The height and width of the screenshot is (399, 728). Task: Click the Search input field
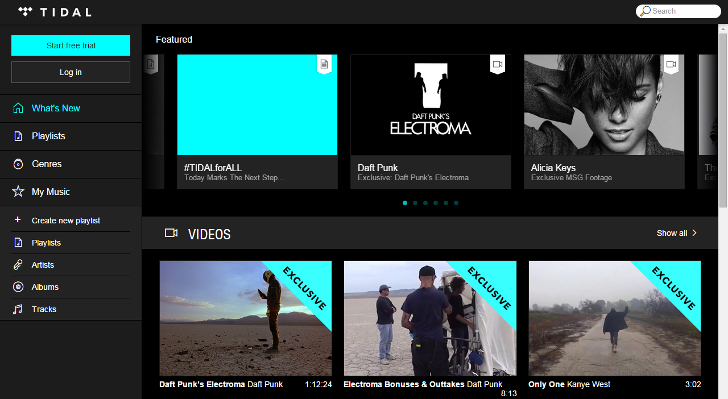(x=678, y=11)
